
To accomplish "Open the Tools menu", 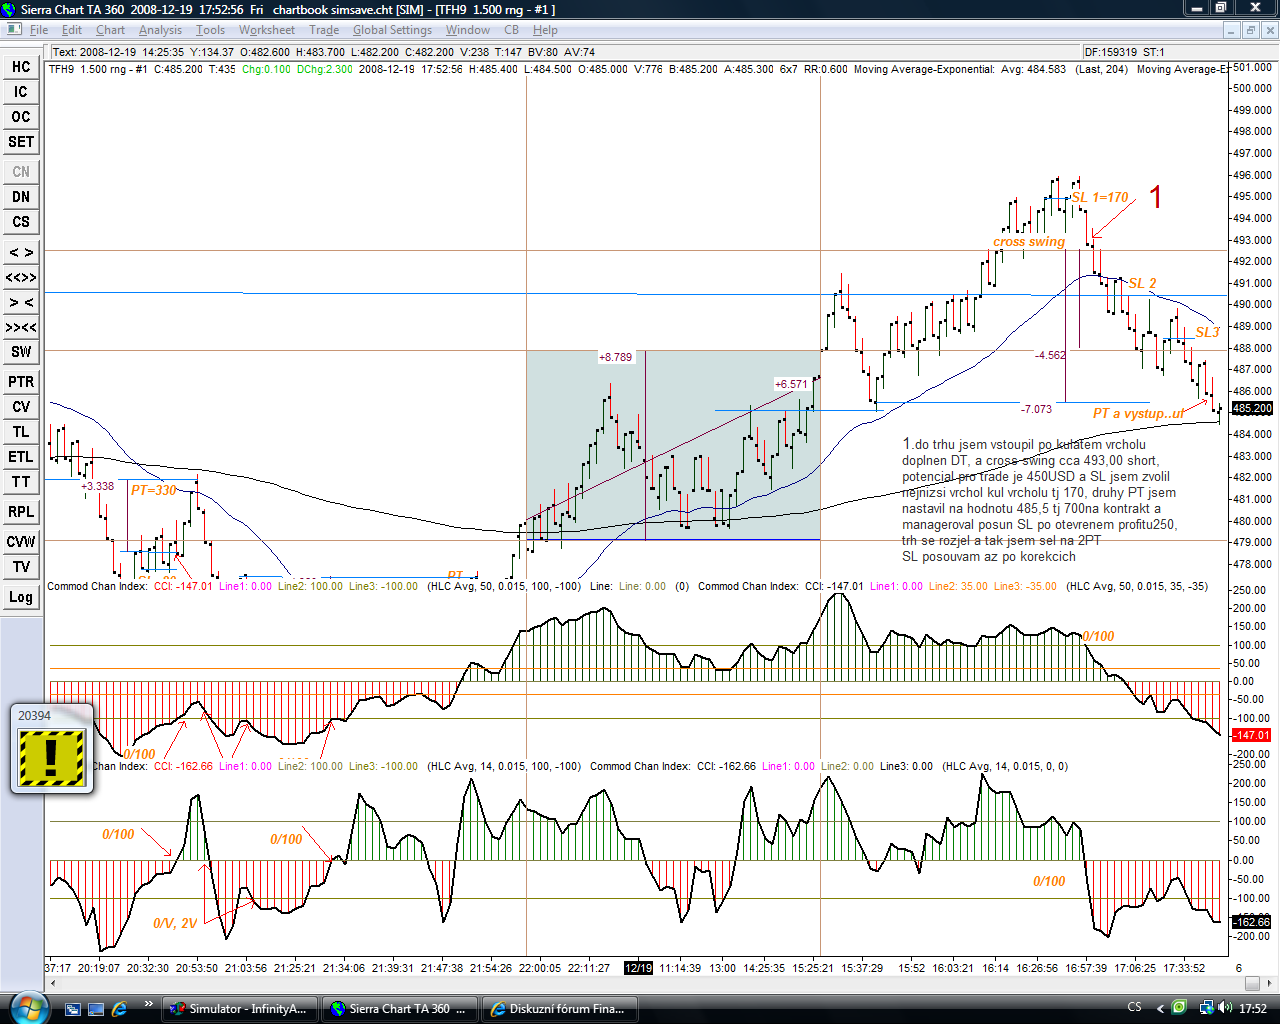I will pyautogui.click(x=210, y=30).
